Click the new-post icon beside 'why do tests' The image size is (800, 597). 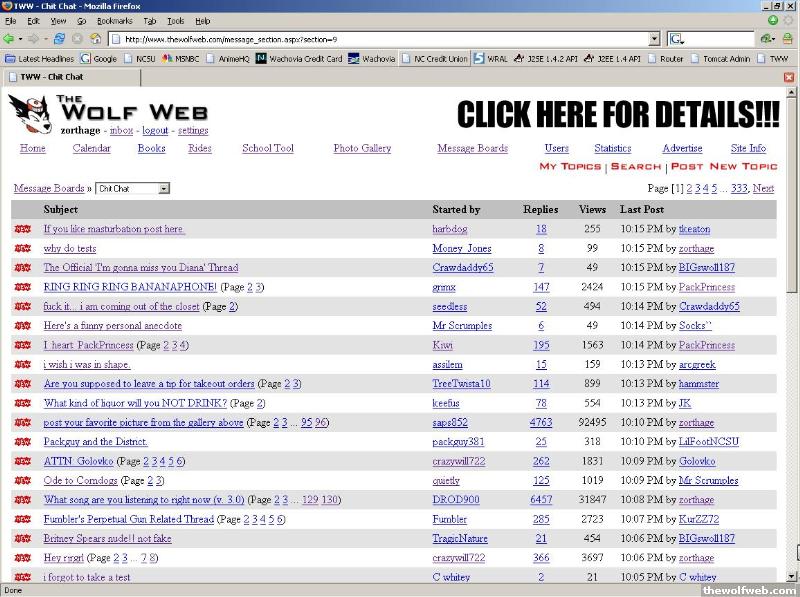[x=22, y=249]
